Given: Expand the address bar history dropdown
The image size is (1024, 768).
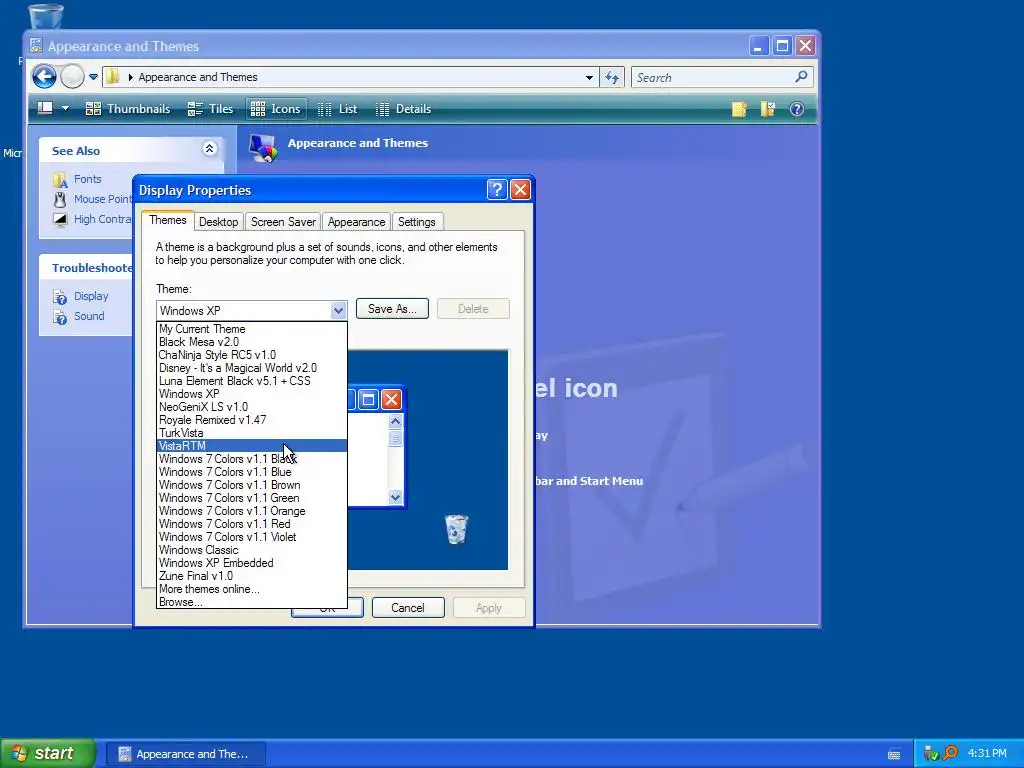Looking at the screenshot, I should click(589, 78).
